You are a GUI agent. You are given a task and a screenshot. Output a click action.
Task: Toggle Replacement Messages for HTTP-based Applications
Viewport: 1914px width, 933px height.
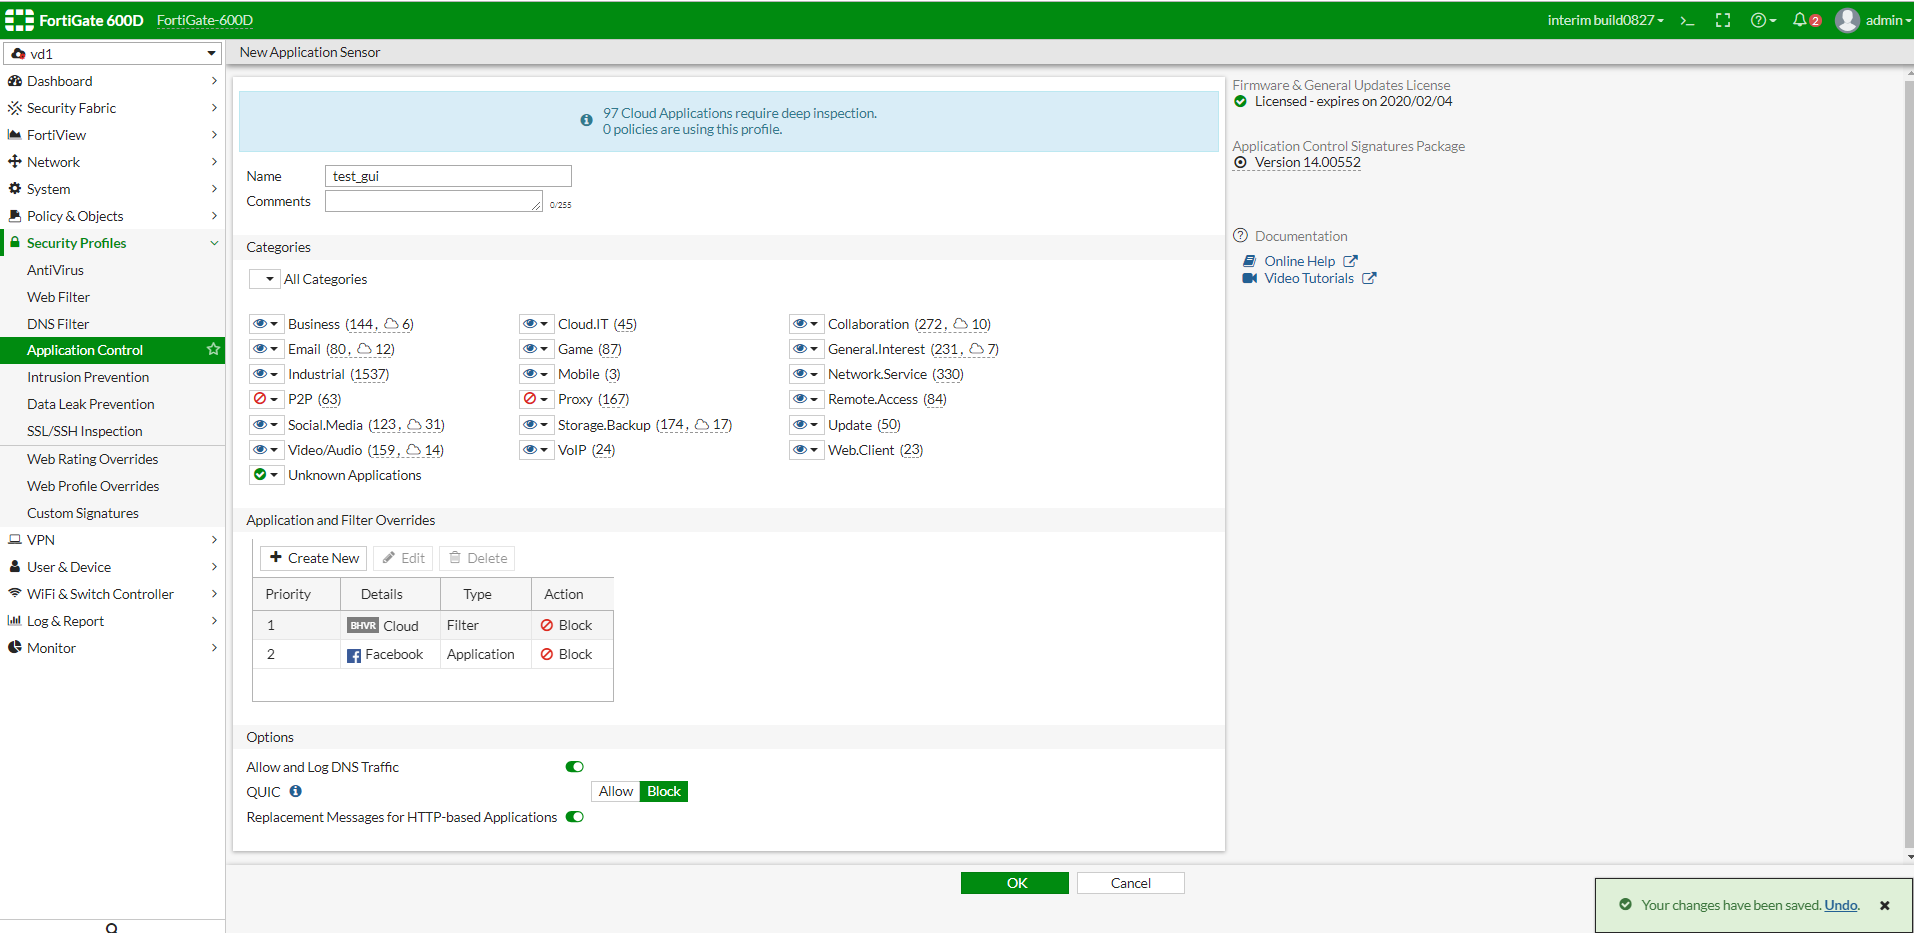[x=575, y=817]
